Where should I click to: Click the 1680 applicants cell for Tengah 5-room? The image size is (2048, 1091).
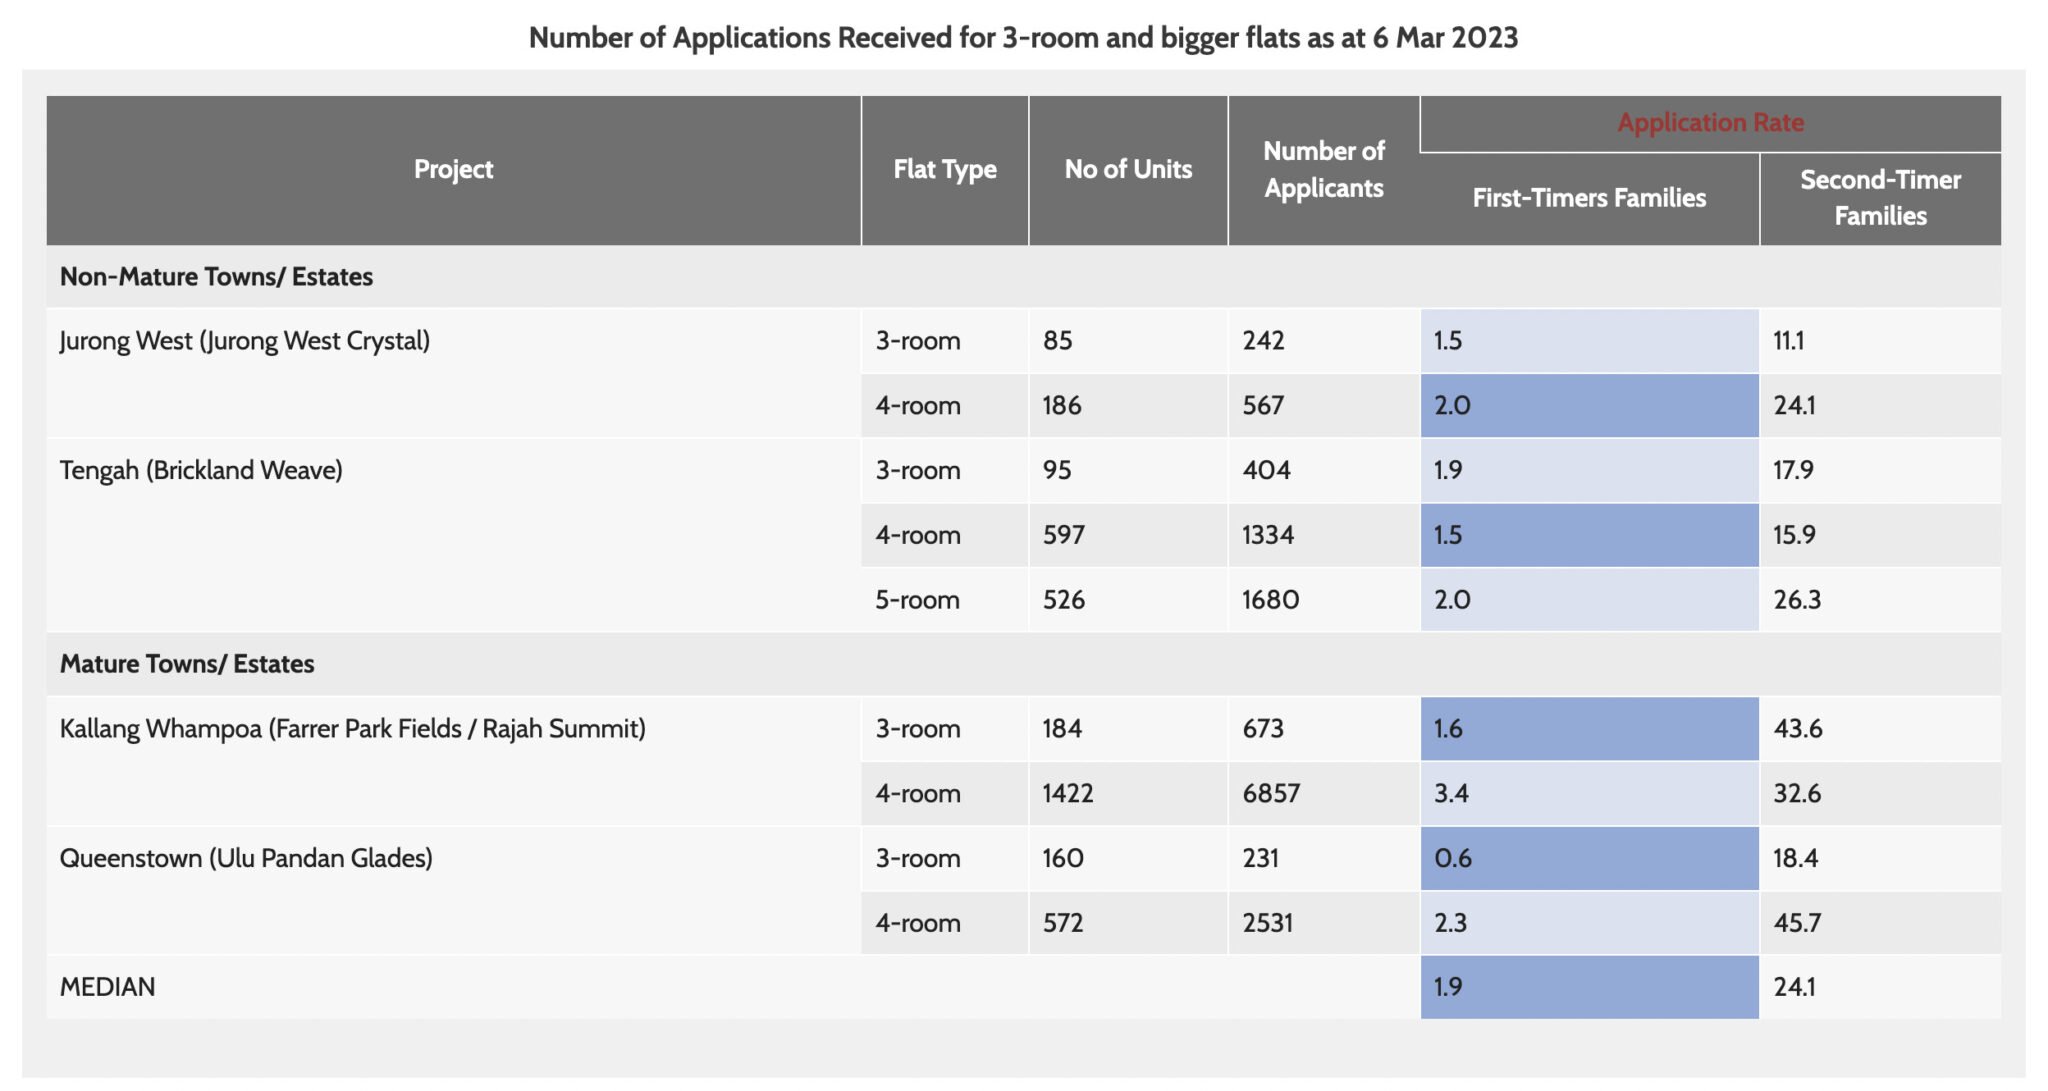pos(1269,600)
